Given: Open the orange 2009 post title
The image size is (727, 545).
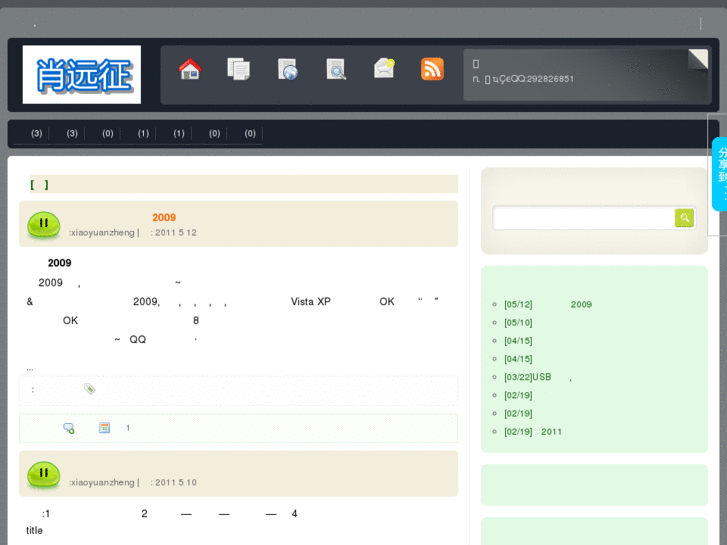Looking at the screenshot, I should [164, 218].
